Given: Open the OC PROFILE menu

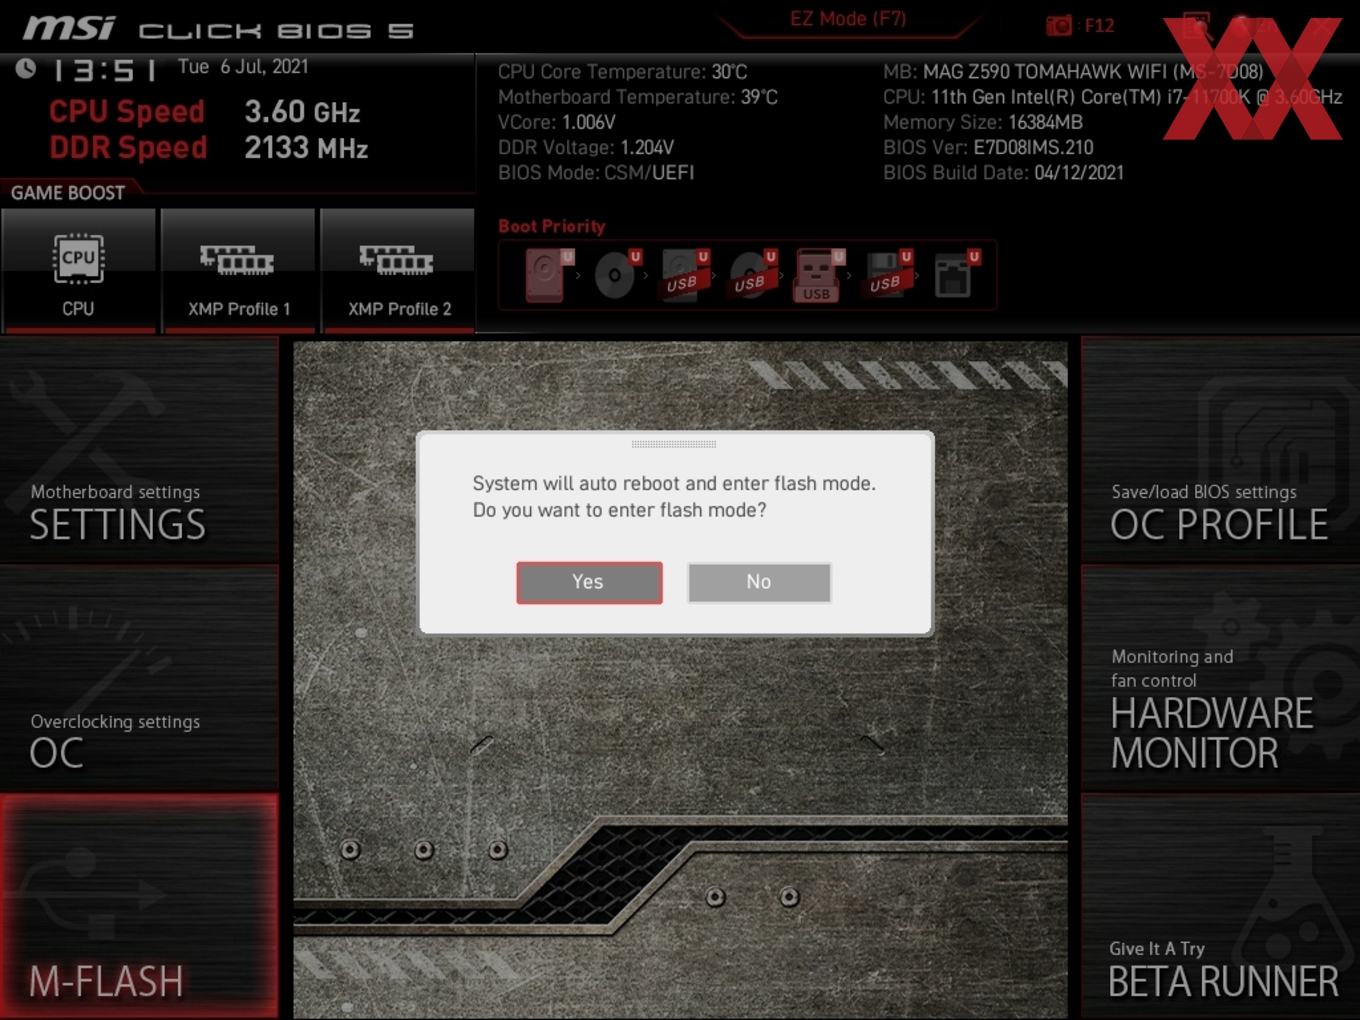Looking at the screenshot, I should tap(1220, 450).
